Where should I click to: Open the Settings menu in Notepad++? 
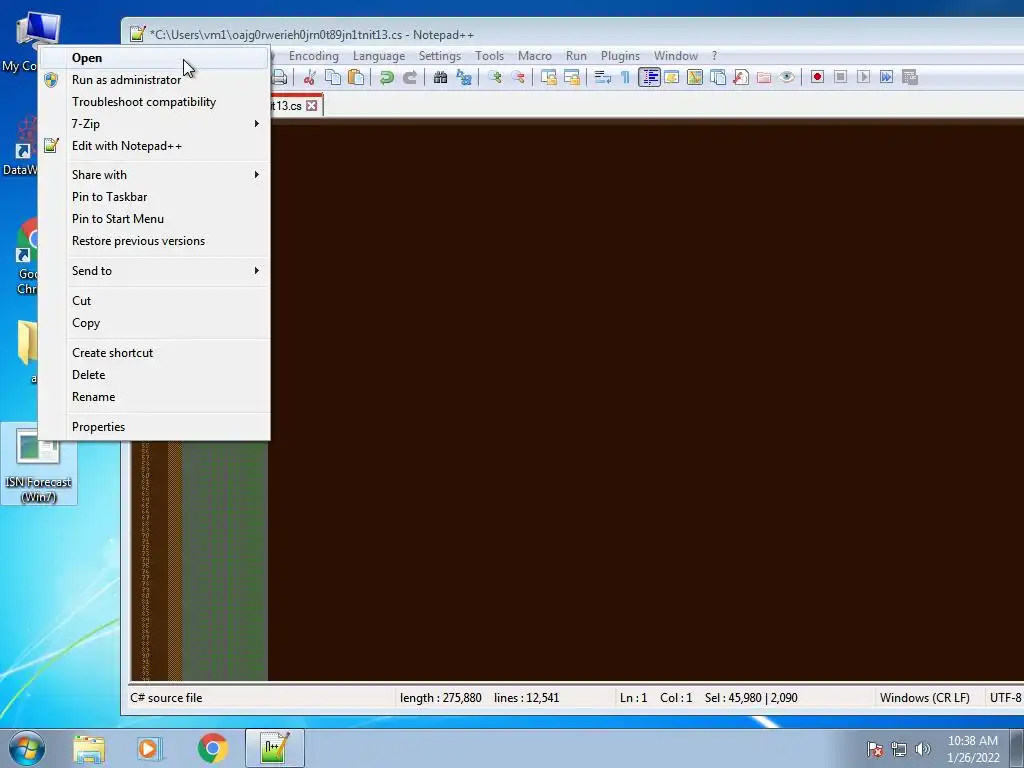440,56
